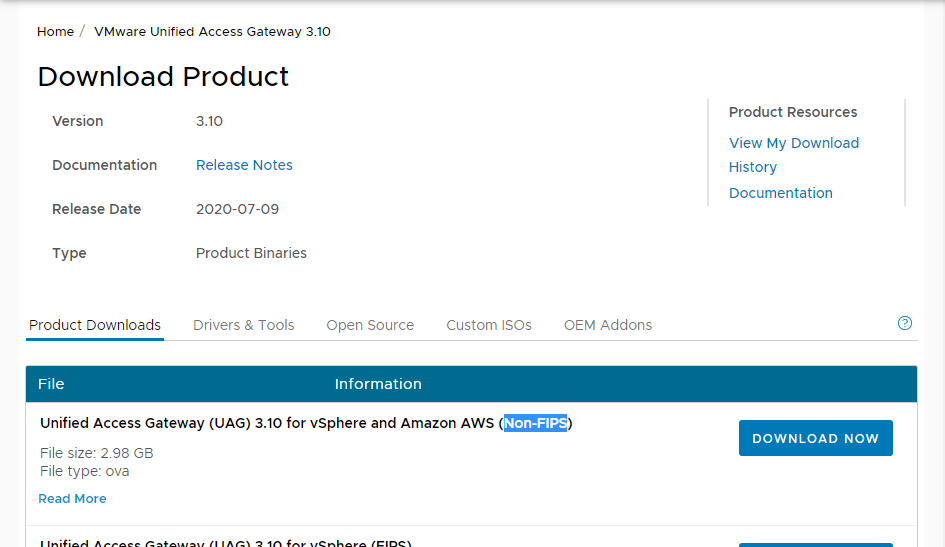The image size is (945, 547).
Task: Open the Release Notes link
Action: point(244,165)
